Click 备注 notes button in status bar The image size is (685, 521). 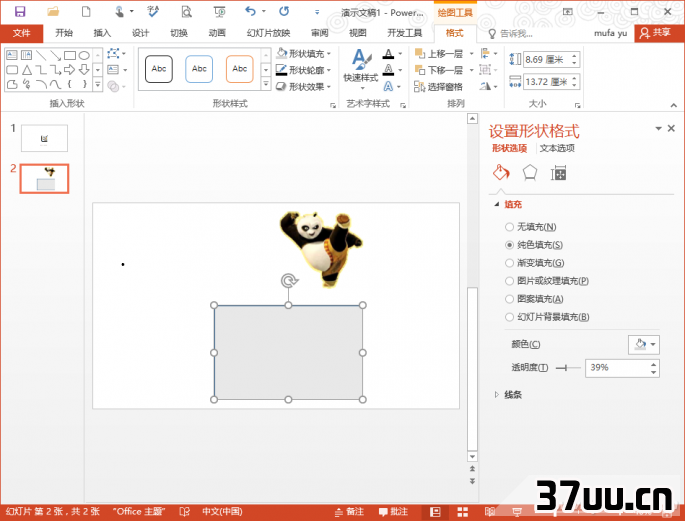click(349, 512)
